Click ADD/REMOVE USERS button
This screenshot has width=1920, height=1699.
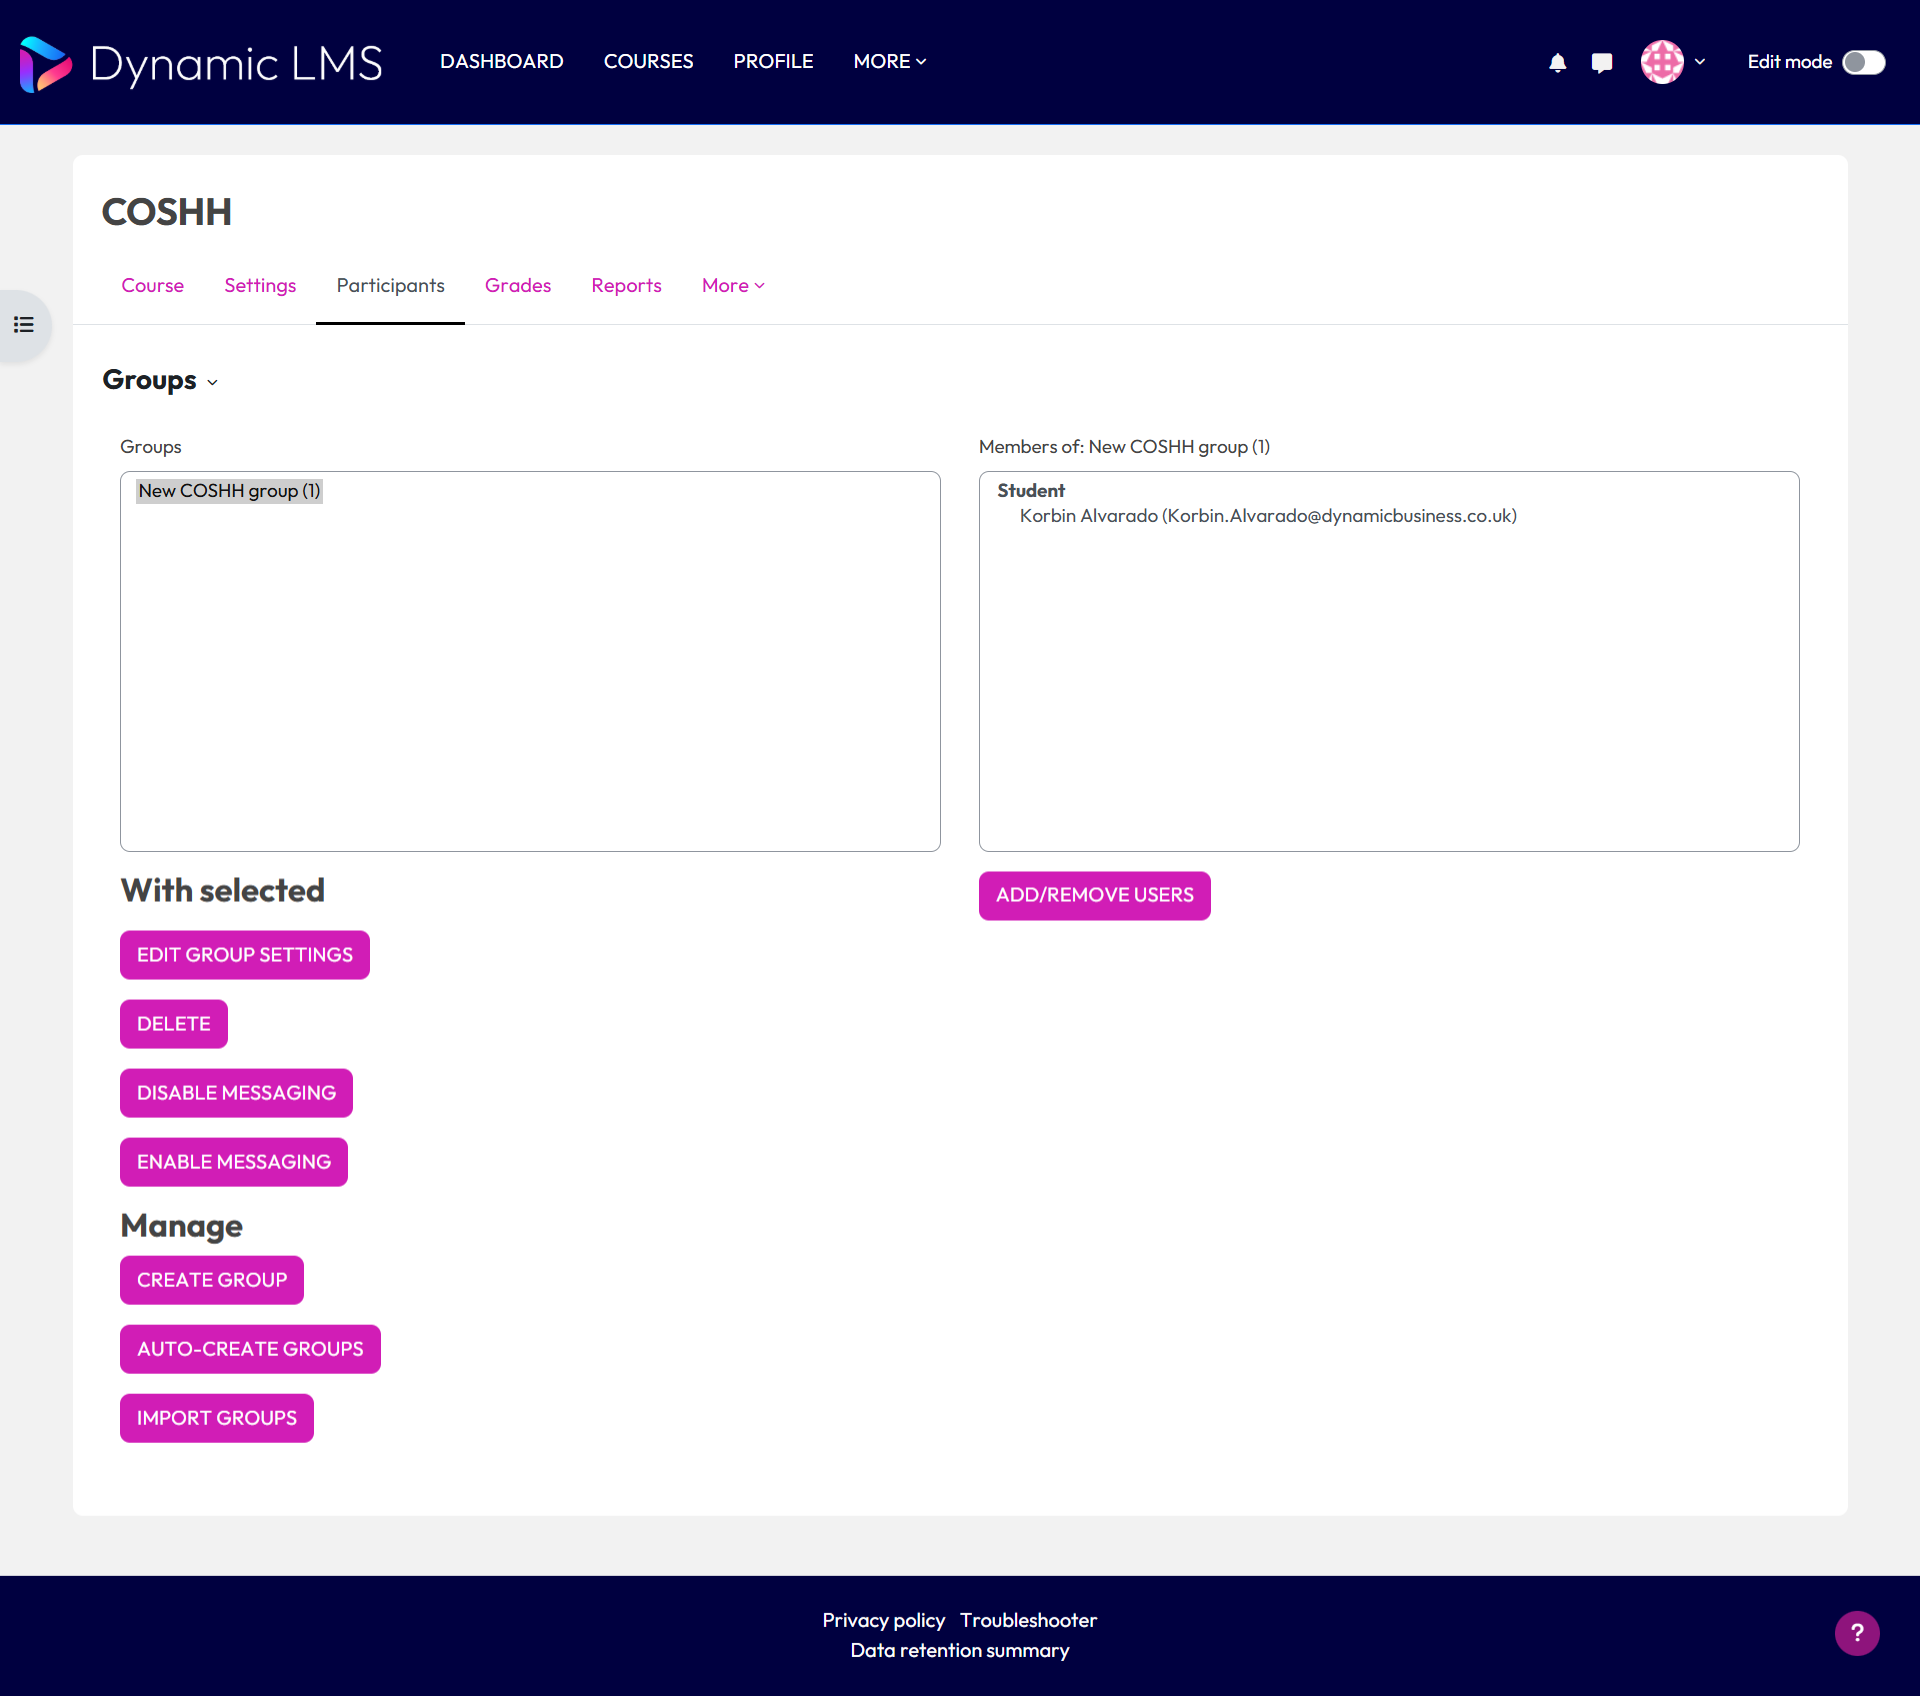coord(1095,897)
